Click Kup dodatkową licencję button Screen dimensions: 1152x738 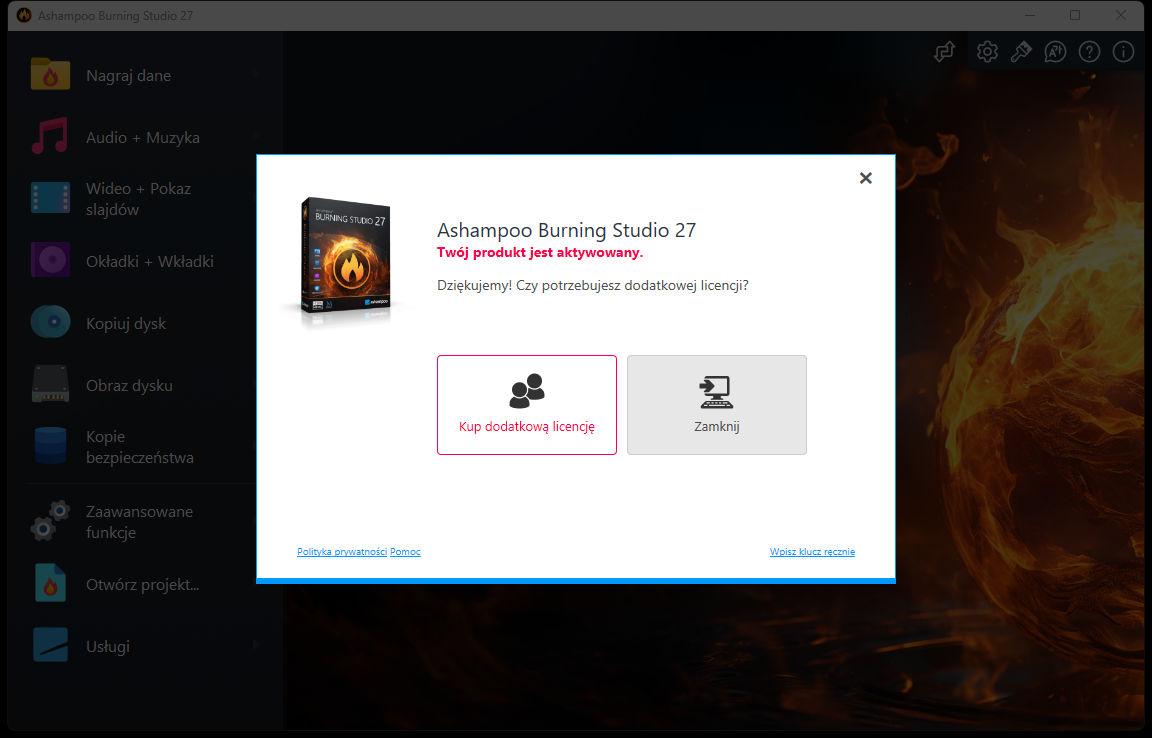coord(527,405)
